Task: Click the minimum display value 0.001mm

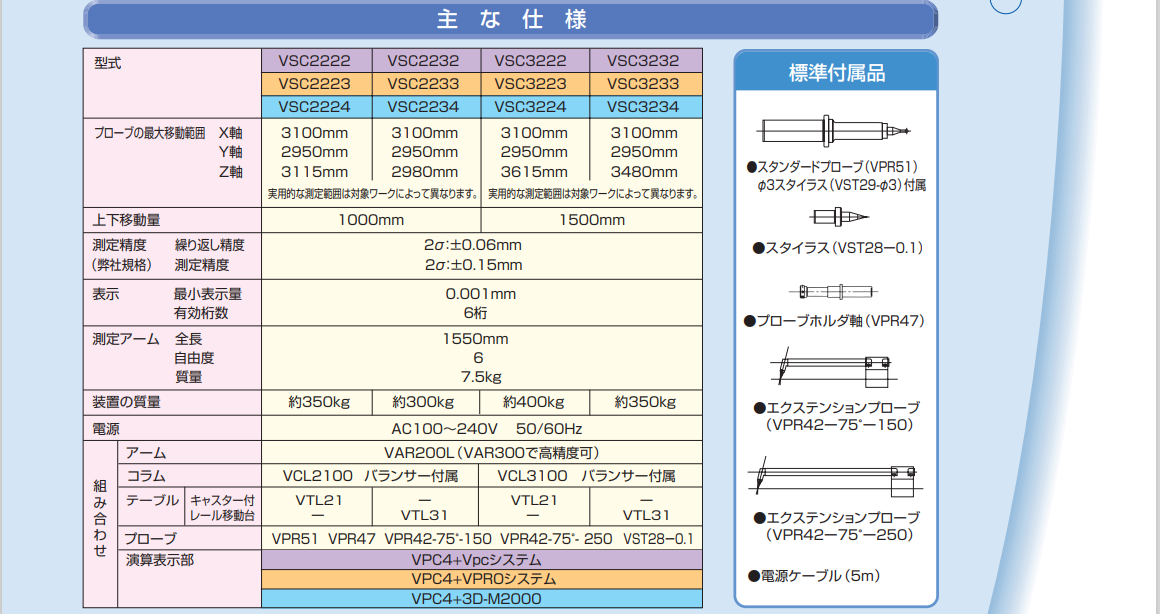Action: 481,294
